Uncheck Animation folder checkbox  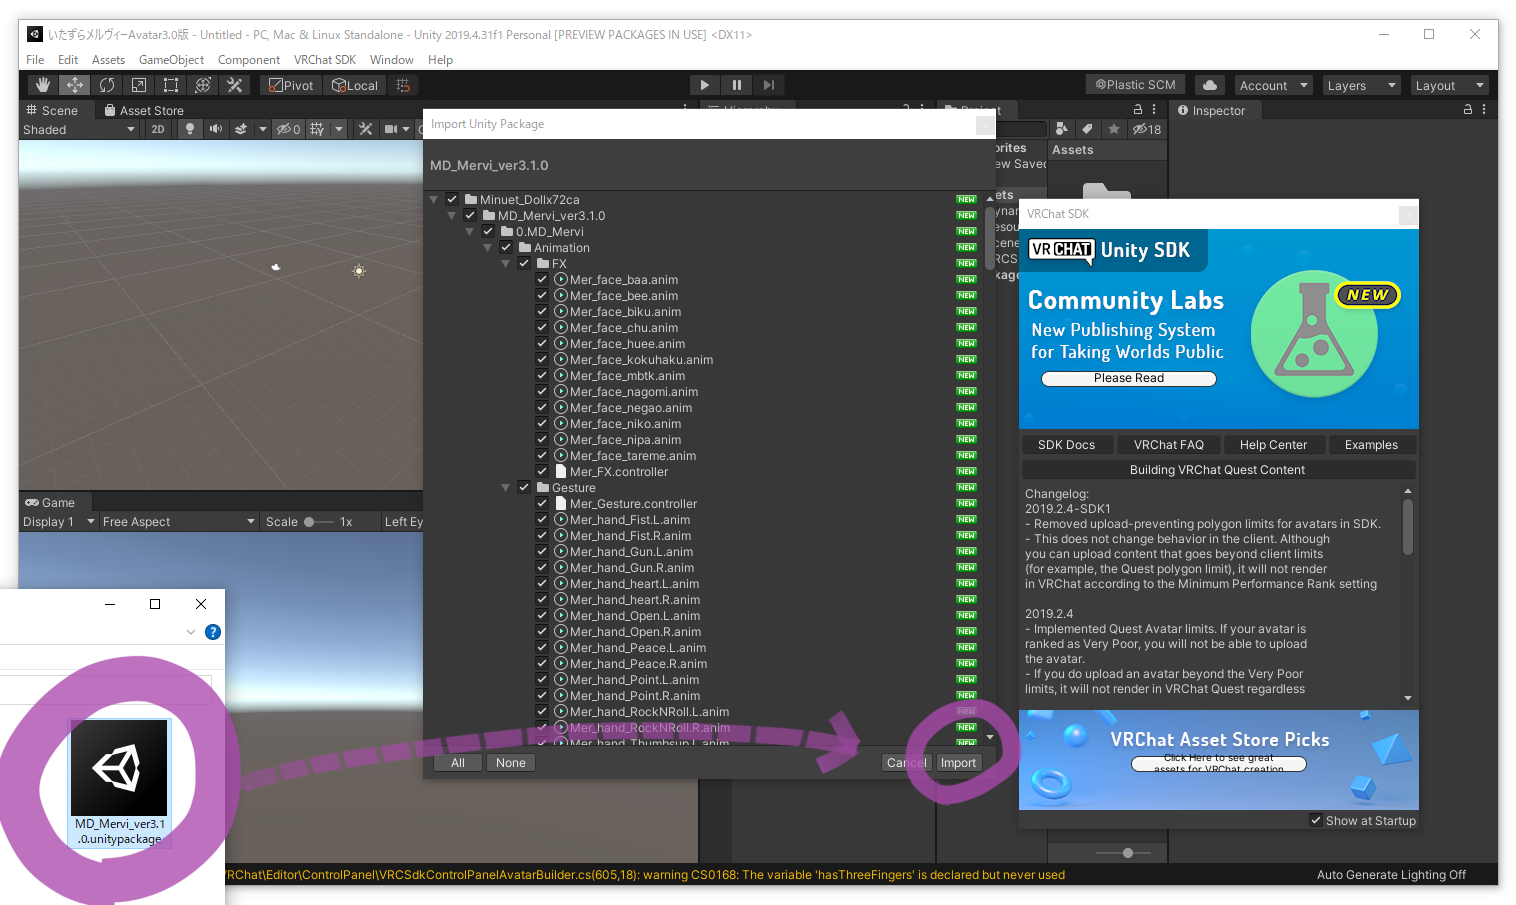click(506, 247)
